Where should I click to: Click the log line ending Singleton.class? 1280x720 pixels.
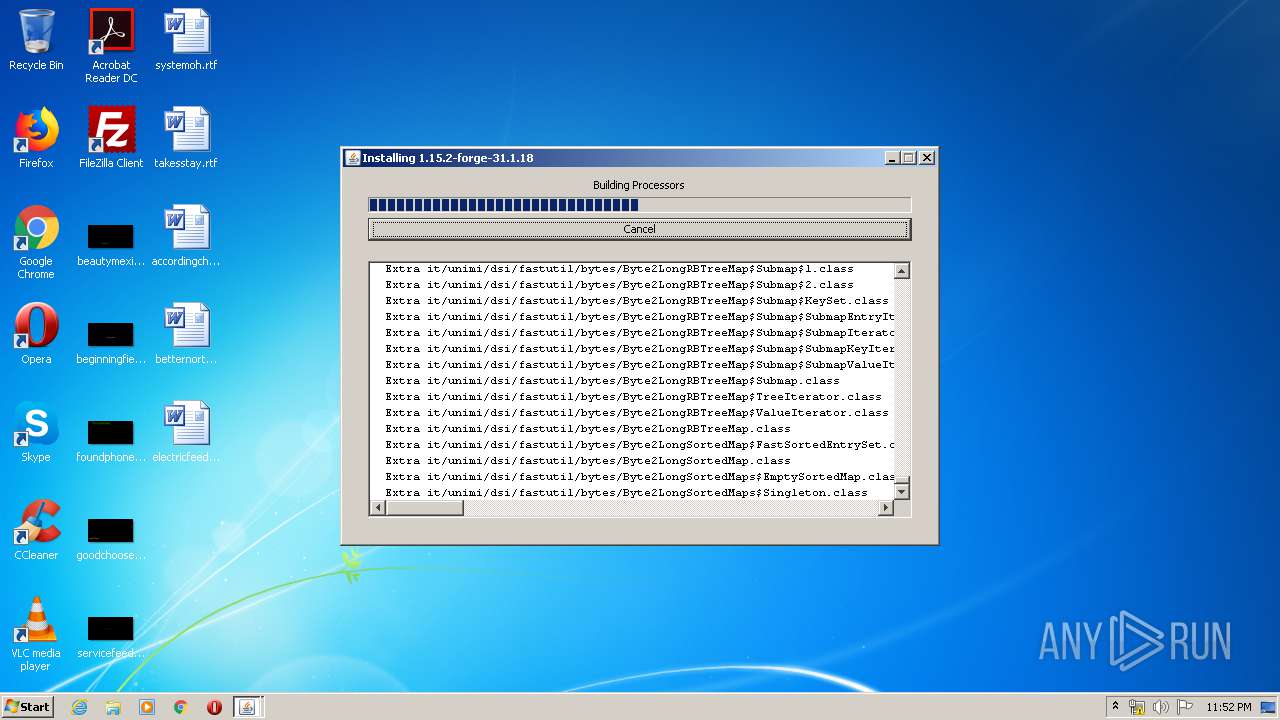point(626,493)
